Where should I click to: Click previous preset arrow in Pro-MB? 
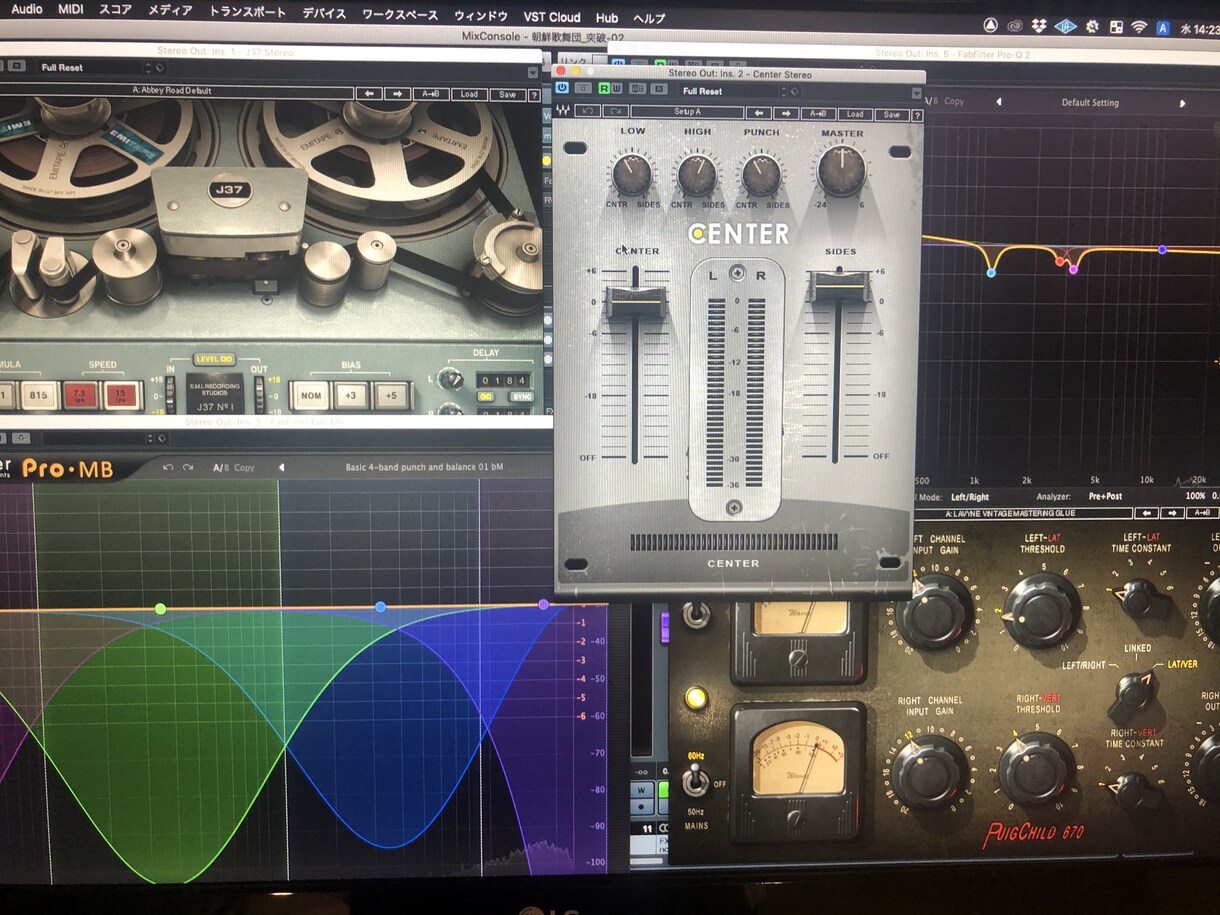click(281, 467)
